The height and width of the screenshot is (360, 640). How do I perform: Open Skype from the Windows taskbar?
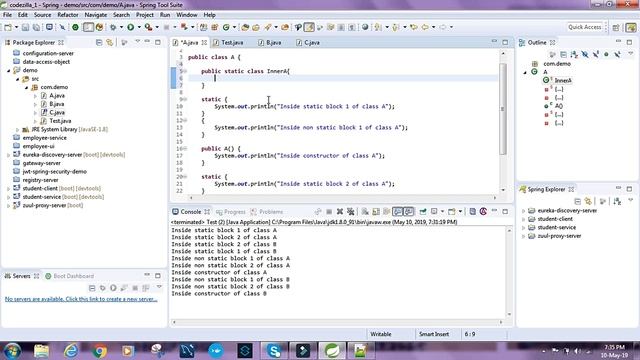[274, 351]
